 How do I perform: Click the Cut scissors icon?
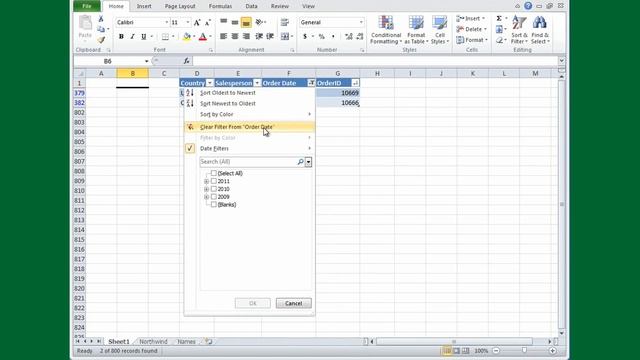tap(101, 19)
